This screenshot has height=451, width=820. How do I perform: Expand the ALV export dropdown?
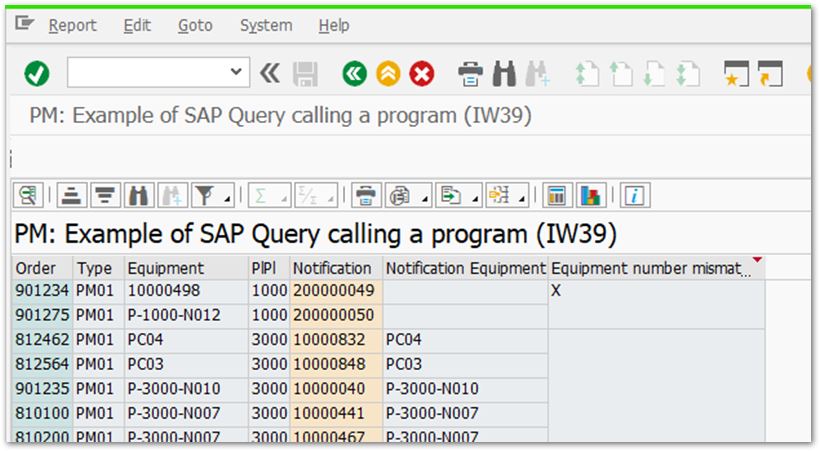click(x=476, y=197)
